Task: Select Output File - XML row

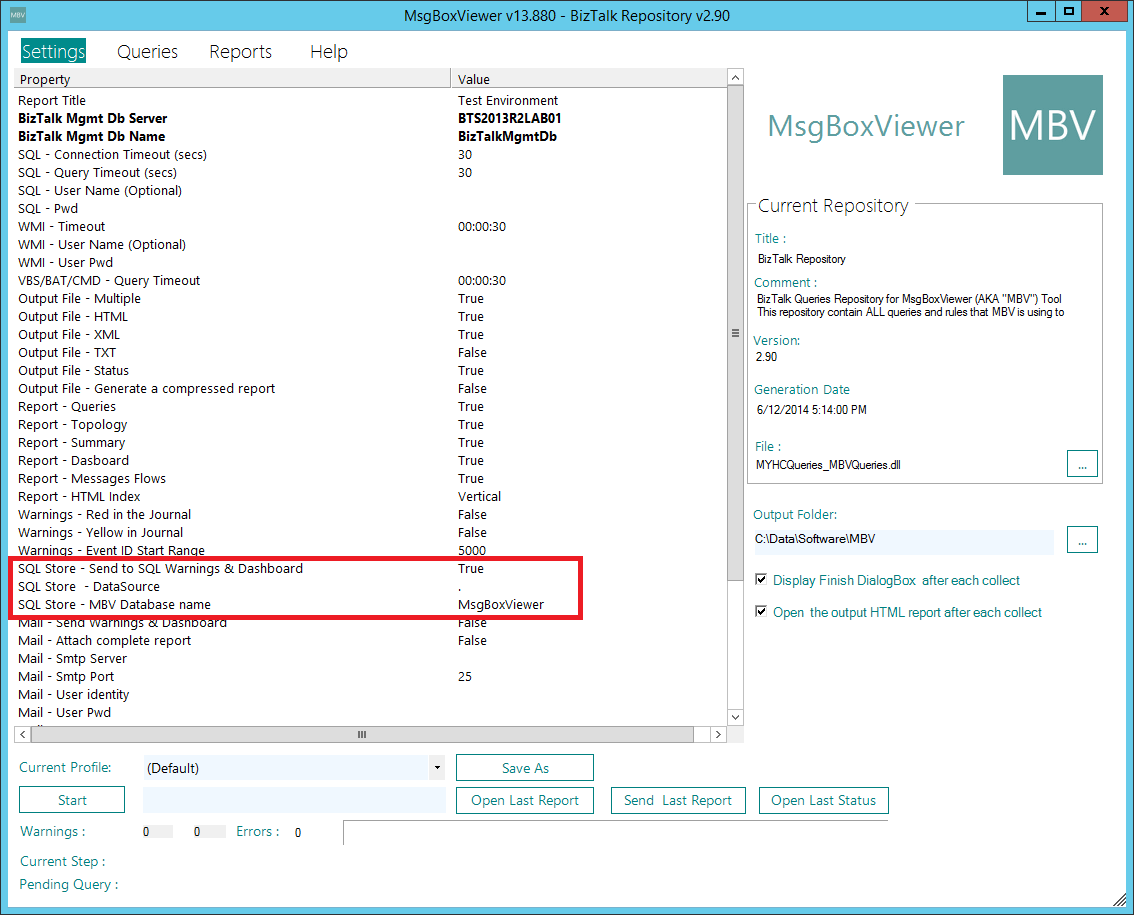Action: pyautogui.click(x=370, y=335)
